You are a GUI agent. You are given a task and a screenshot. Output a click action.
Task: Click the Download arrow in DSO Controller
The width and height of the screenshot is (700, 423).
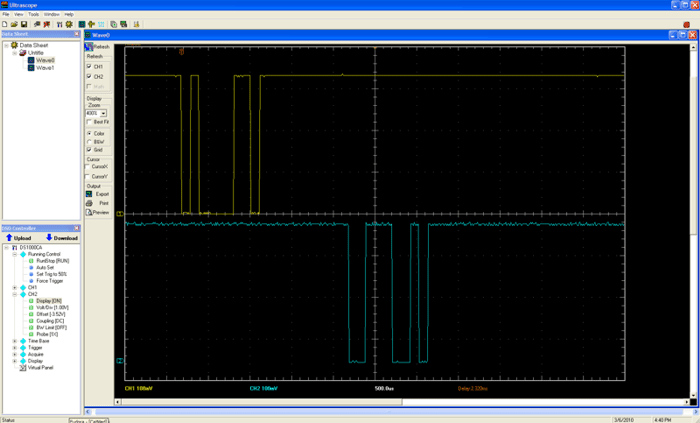tap(61, 238)
